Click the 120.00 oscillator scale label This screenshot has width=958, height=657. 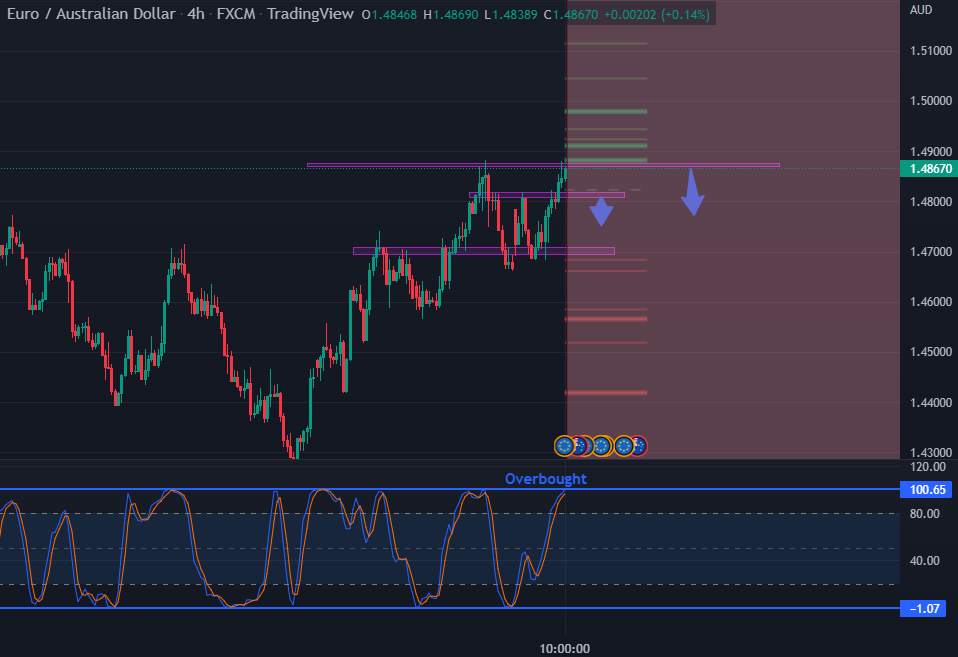927,467
